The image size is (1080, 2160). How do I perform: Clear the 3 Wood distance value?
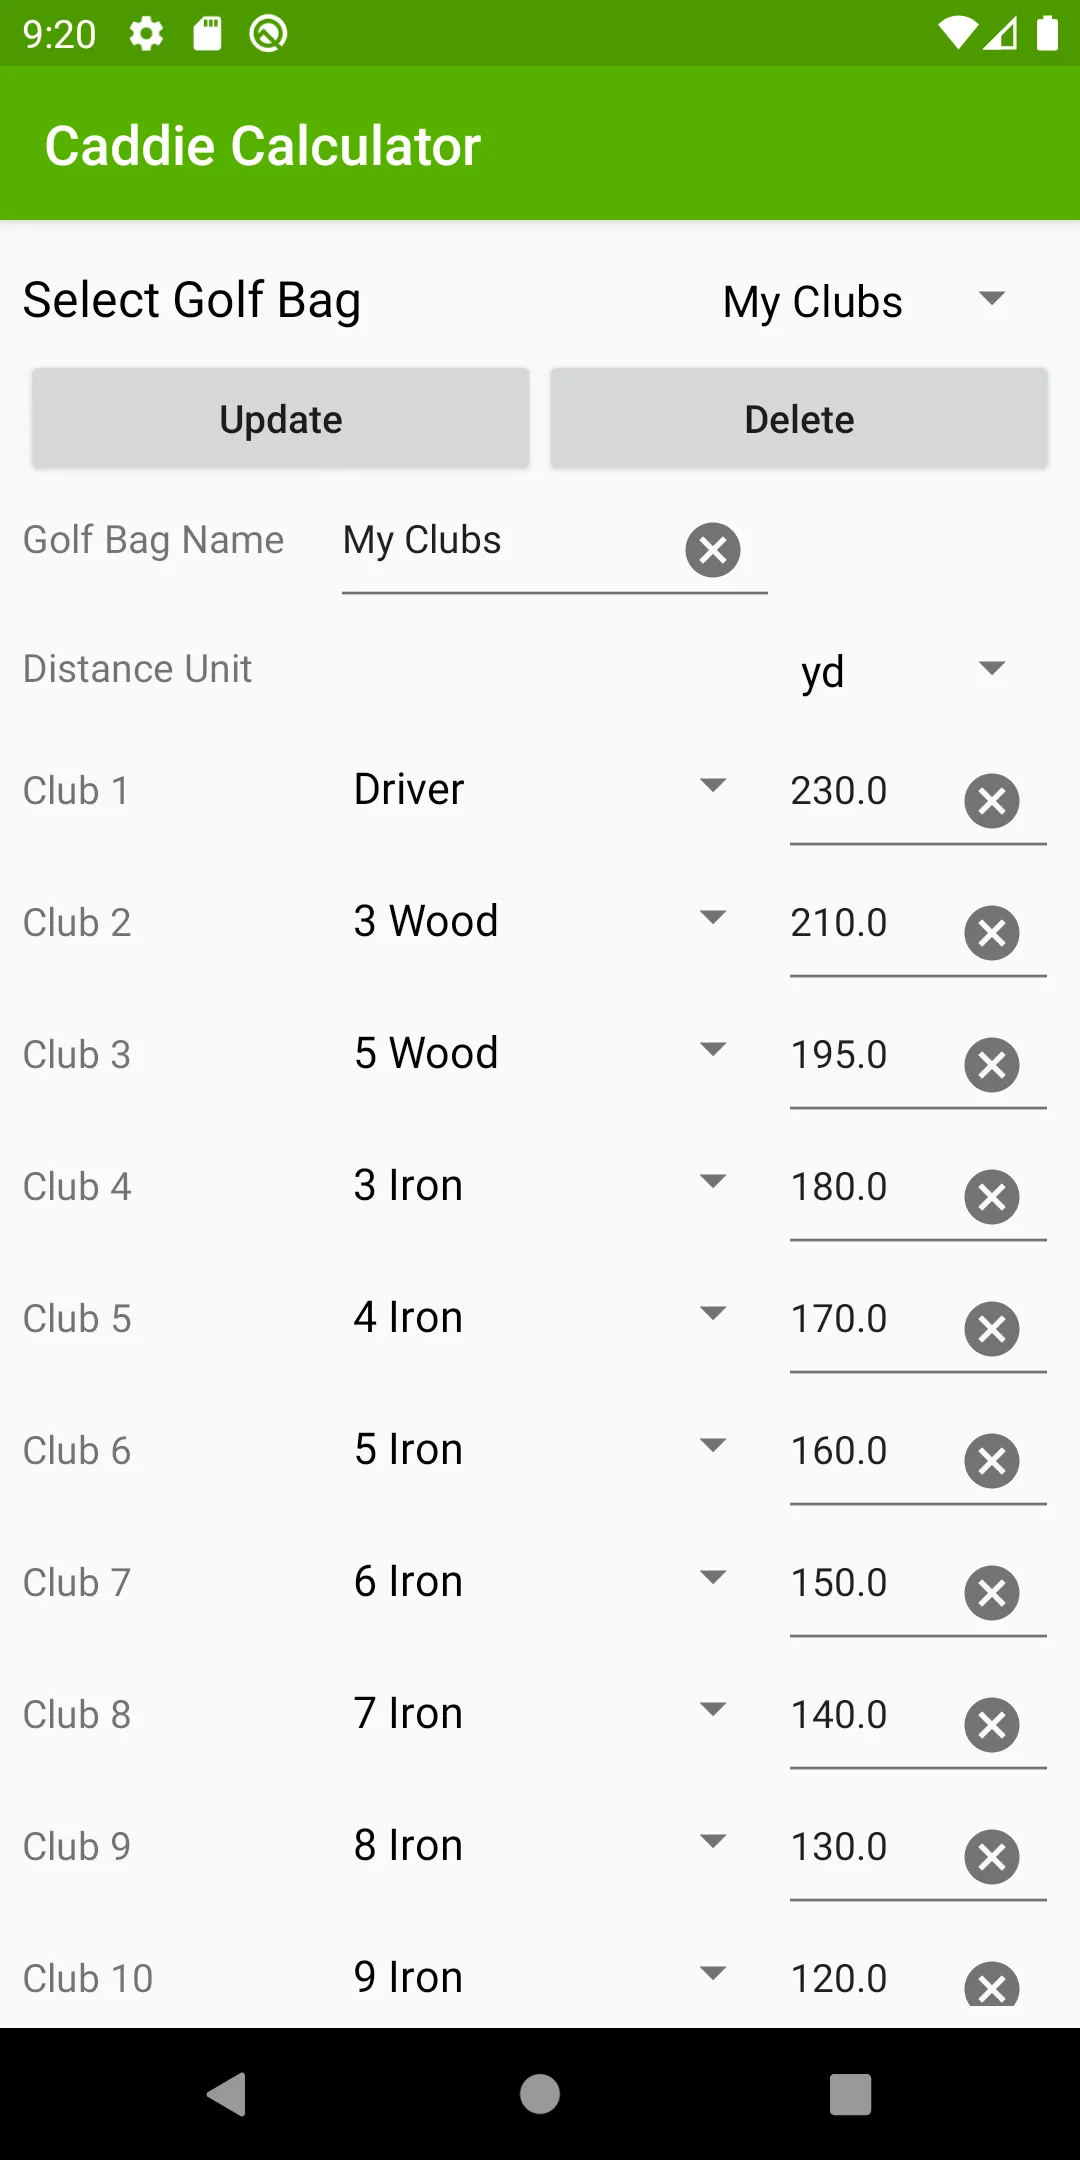pyautogui.click(x=992, y=932)
